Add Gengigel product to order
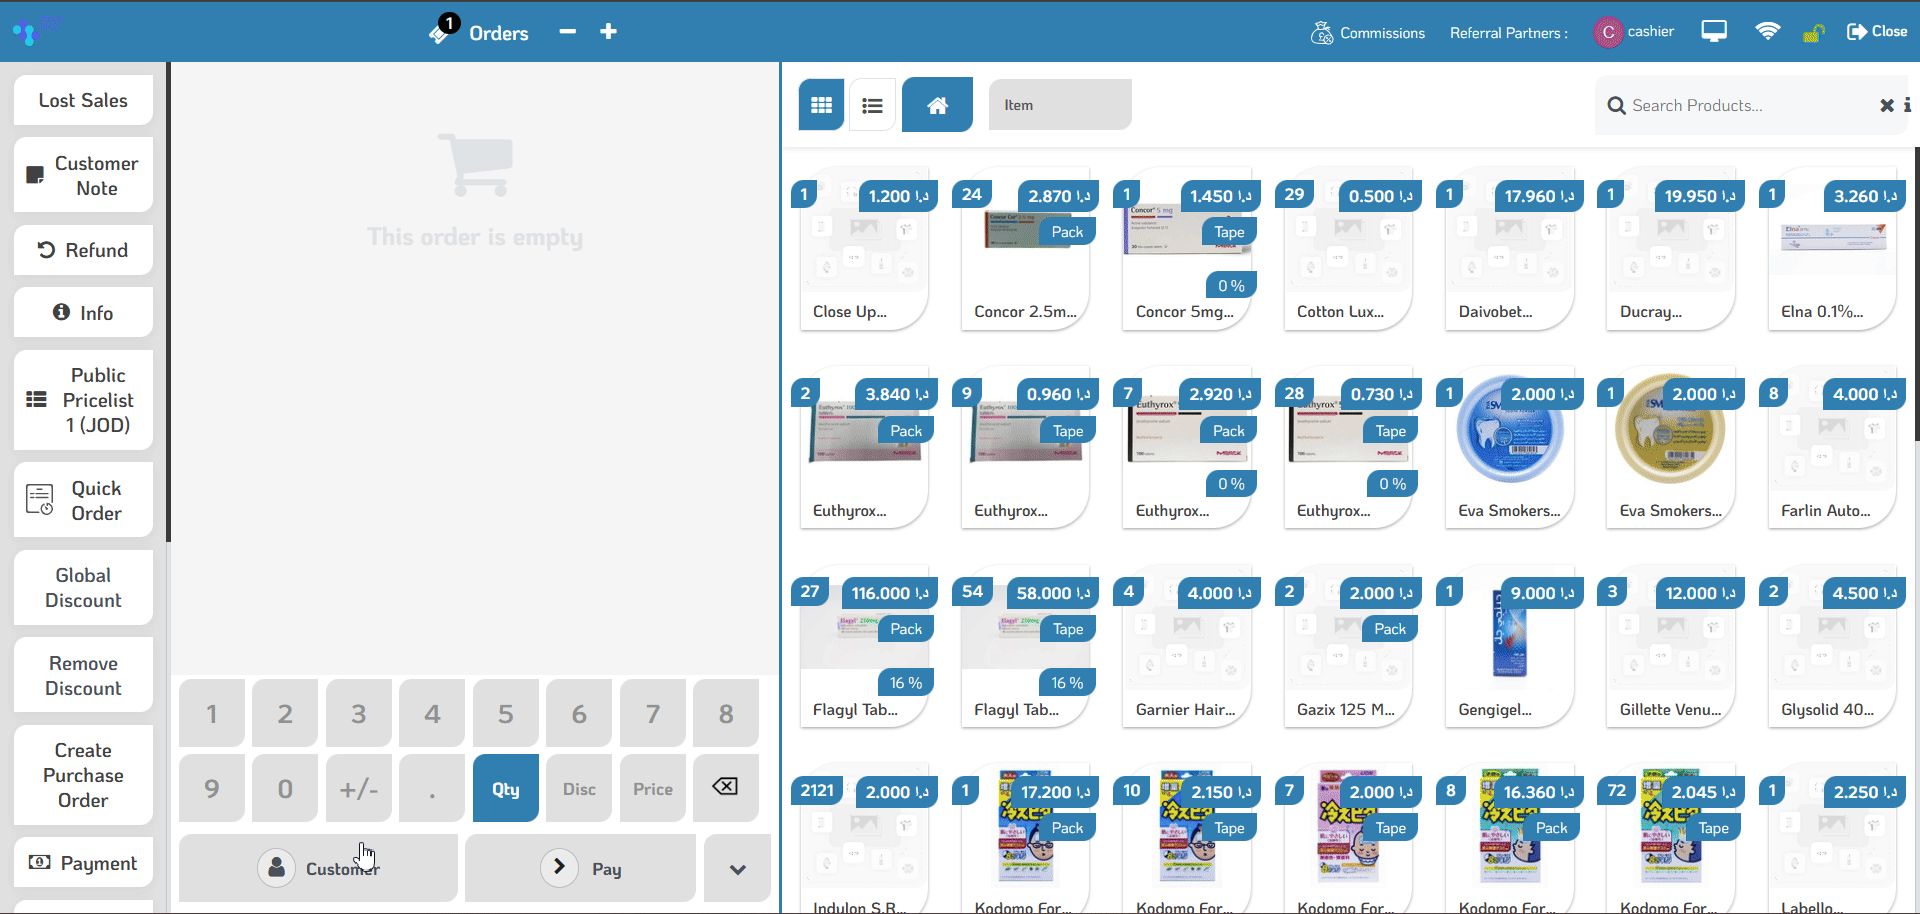The height and width of the screenshot is (914, 1920). pos(1509,647)
